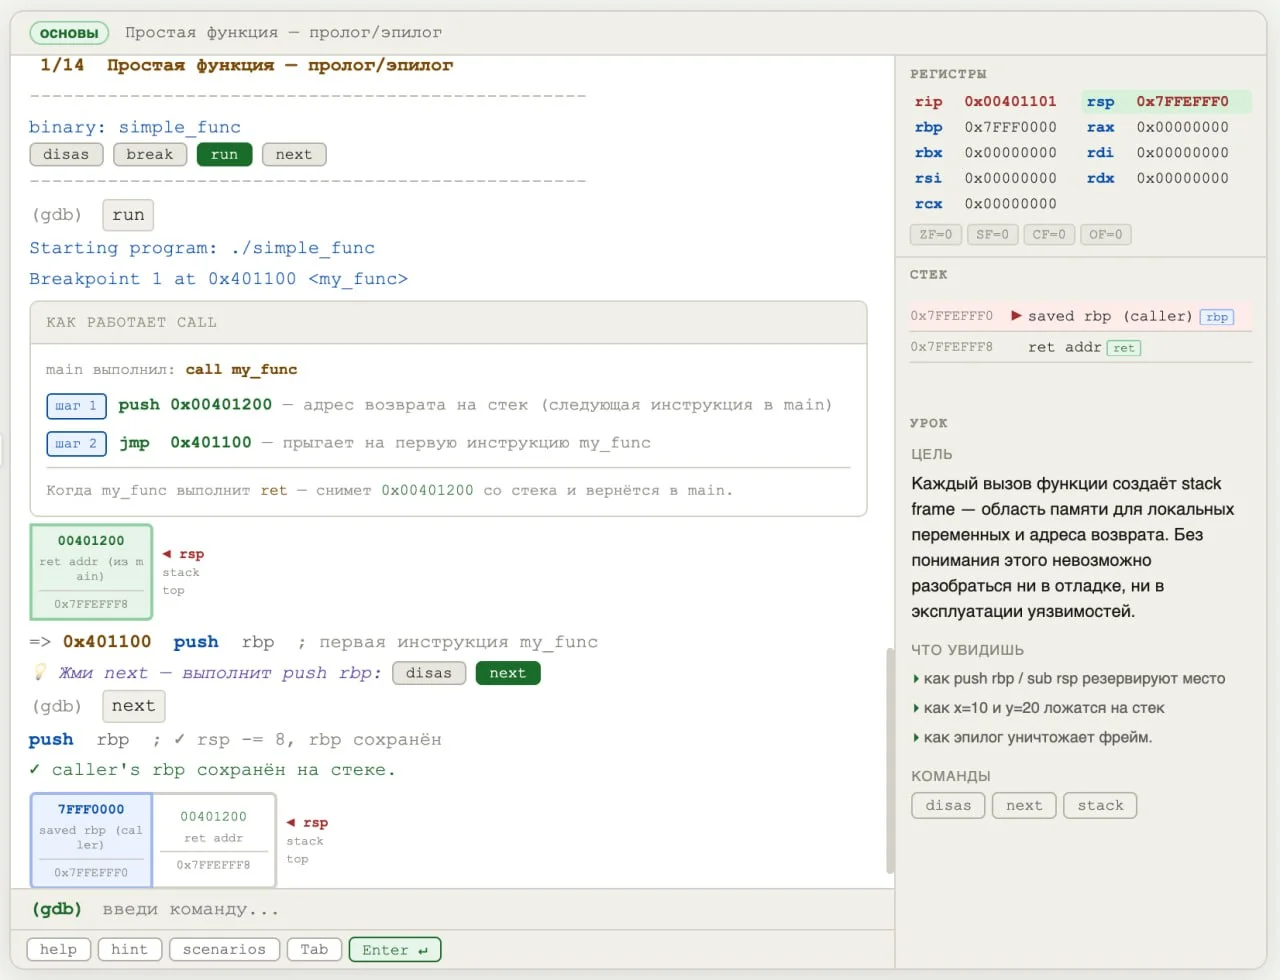This screenshot has width=1280, height=980.
Task: Focus the gdb command input field
Action: [490, 909]
